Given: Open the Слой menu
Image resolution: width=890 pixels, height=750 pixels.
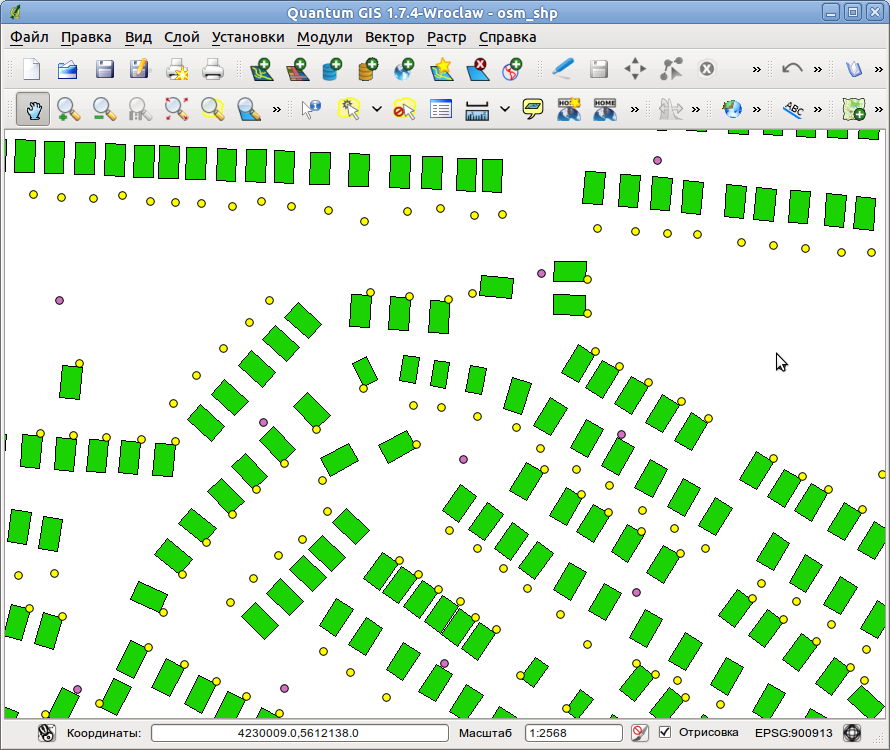Looking at the screenshot, I should [x=183, y=37].
